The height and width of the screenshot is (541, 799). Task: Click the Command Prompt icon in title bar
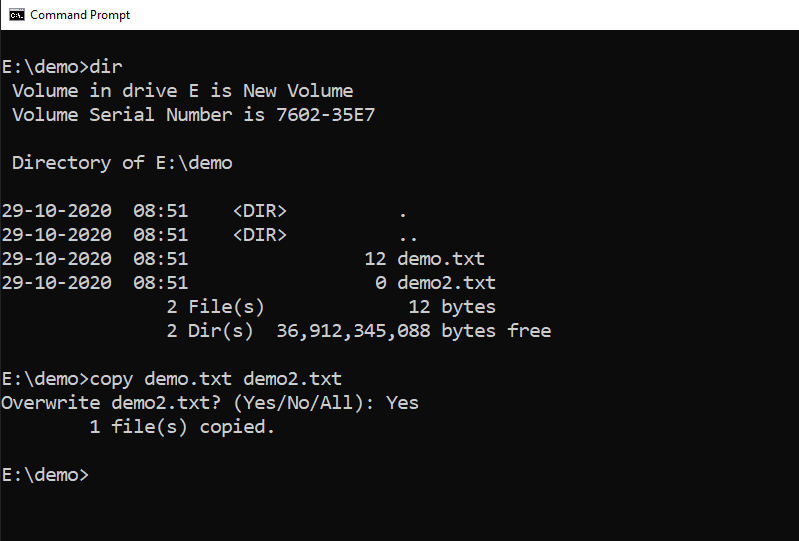tap(16, 15)
